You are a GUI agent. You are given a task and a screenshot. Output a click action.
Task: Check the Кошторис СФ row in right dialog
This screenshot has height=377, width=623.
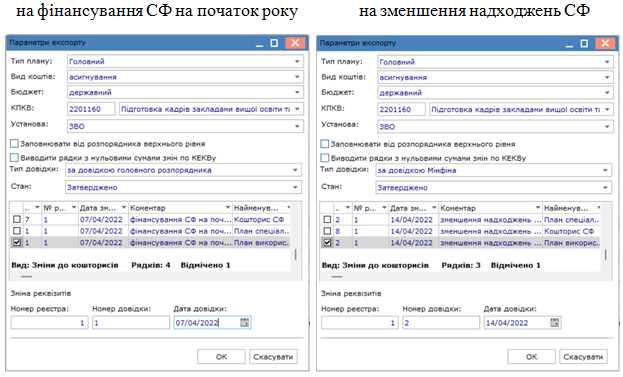tap(327, 231)
